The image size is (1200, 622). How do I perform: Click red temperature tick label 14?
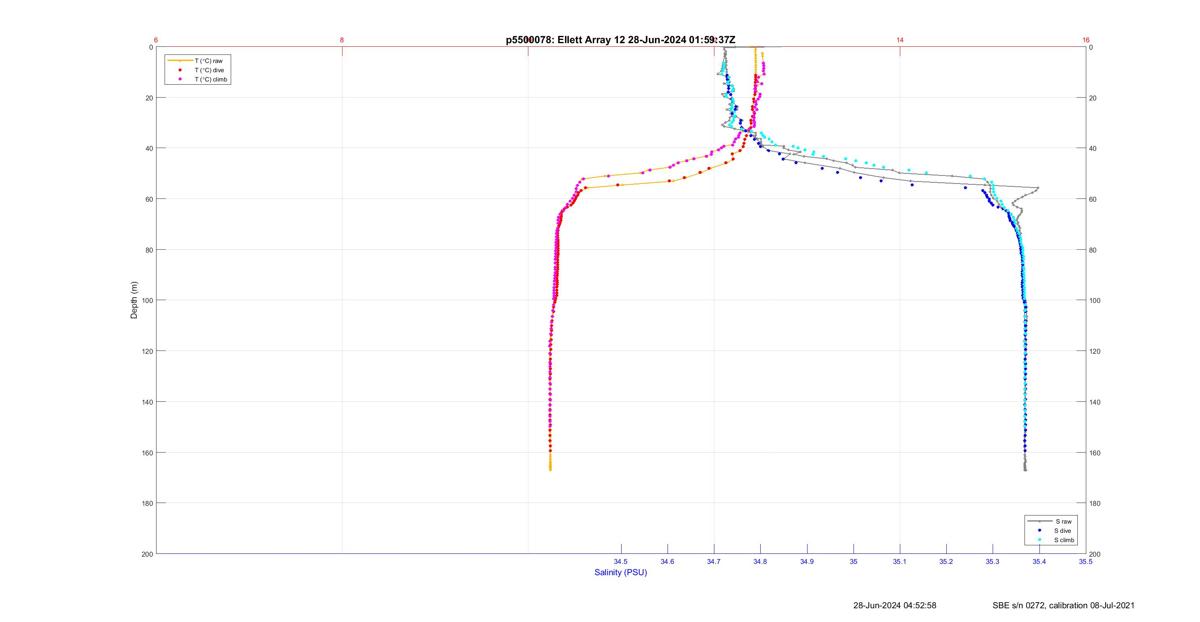click(x=900, y=40)
